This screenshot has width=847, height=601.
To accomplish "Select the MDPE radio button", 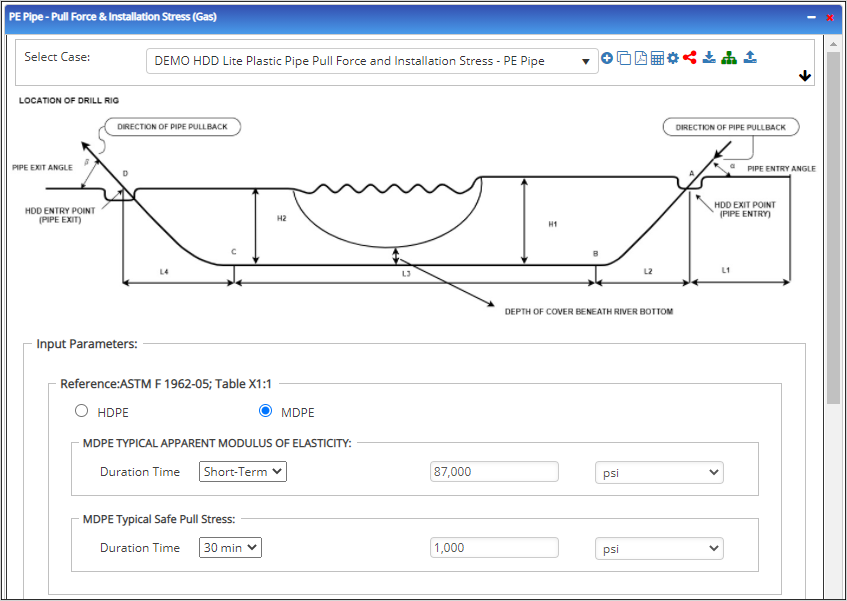I will (x=265, y=410).
